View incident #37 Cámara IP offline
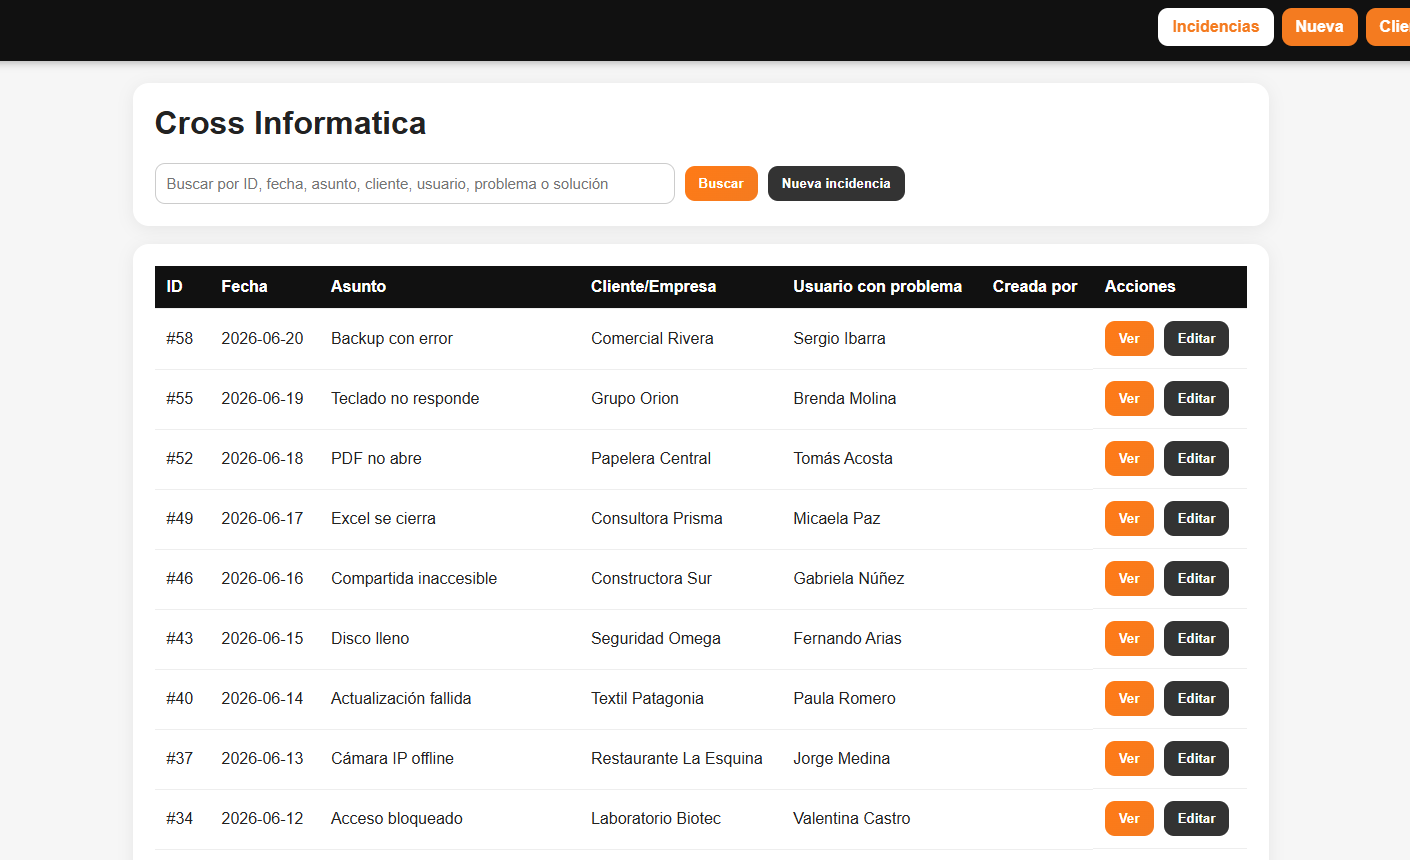 (1129, 759)
